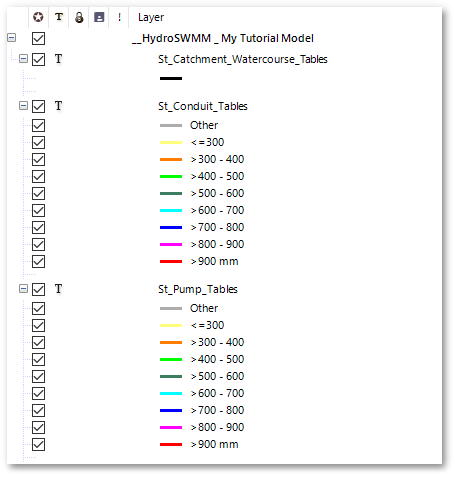Click the padlock lock column header icon

pos(79,17)
